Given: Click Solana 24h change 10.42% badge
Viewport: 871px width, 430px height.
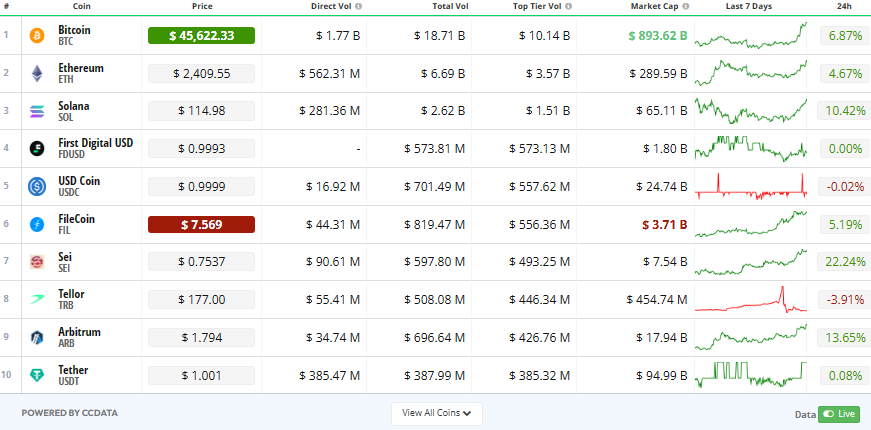Looking at the screenshot, I should 844,111.
